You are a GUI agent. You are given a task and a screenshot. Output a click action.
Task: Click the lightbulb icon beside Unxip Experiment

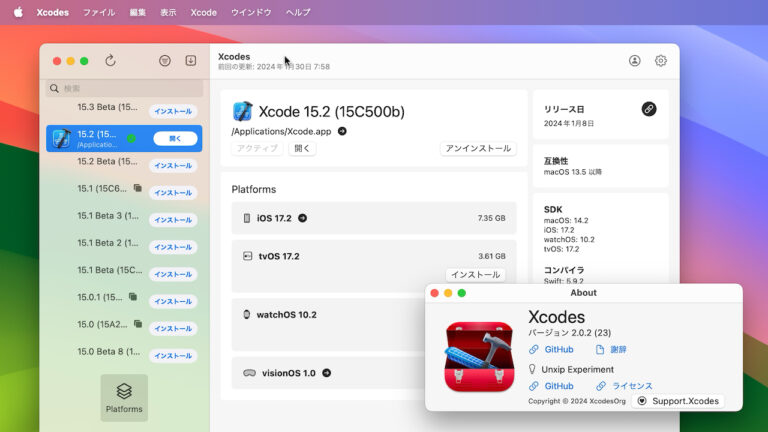[532, 369]
